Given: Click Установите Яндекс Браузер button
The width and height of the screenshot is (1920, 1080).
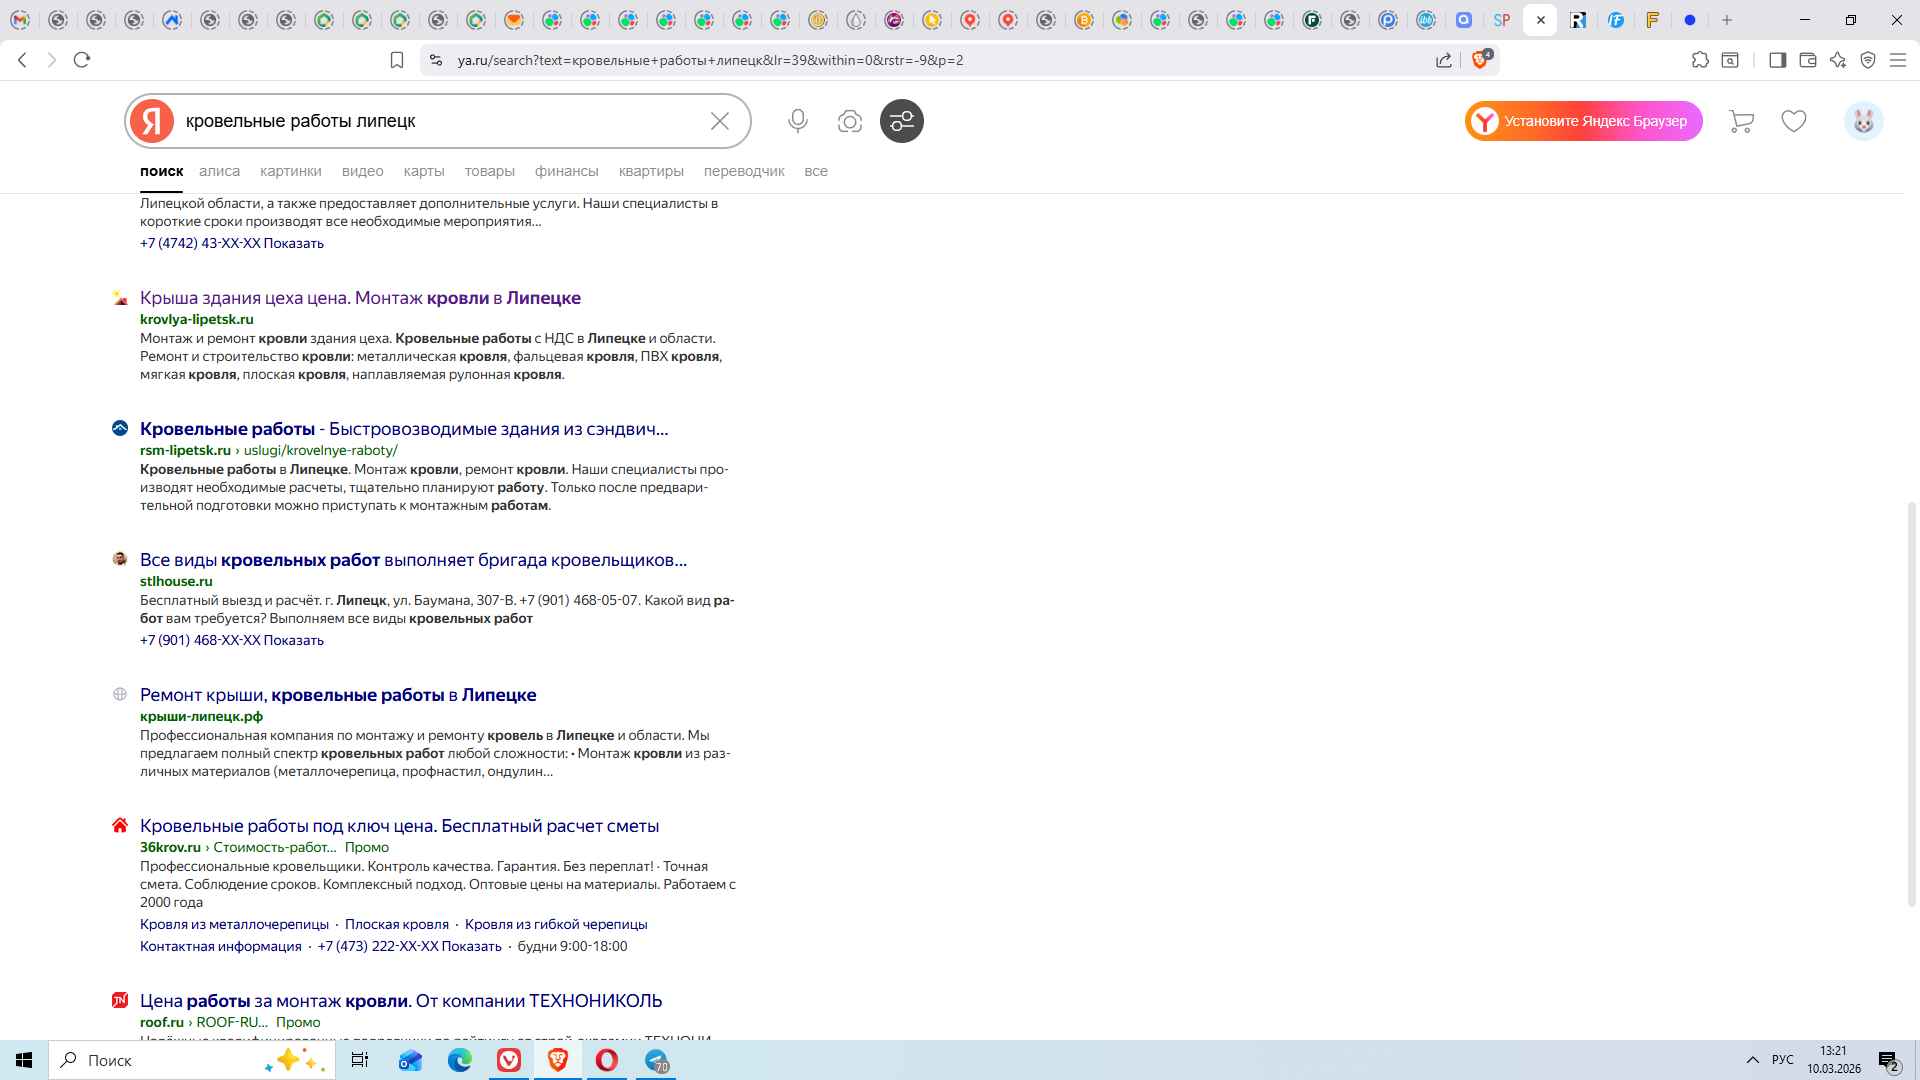Looking at the screenshot, I should [1583, 121].
